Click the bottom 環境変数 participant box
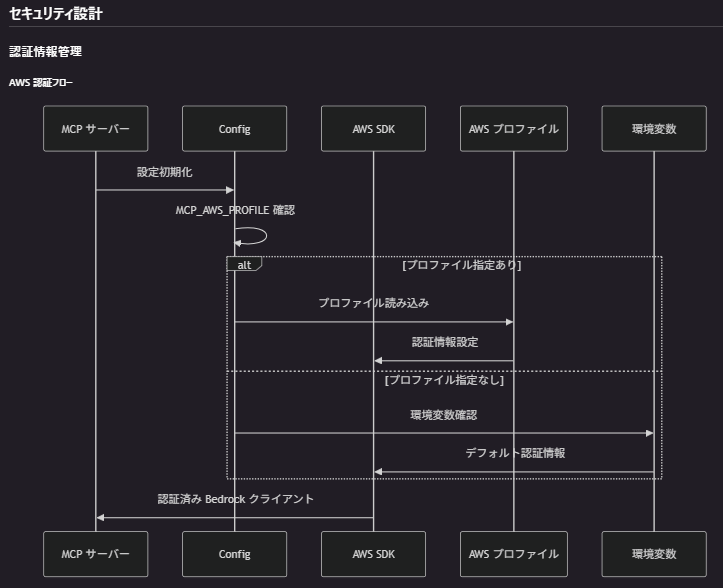Screen dimensions: 723x588 coord(654,554)
